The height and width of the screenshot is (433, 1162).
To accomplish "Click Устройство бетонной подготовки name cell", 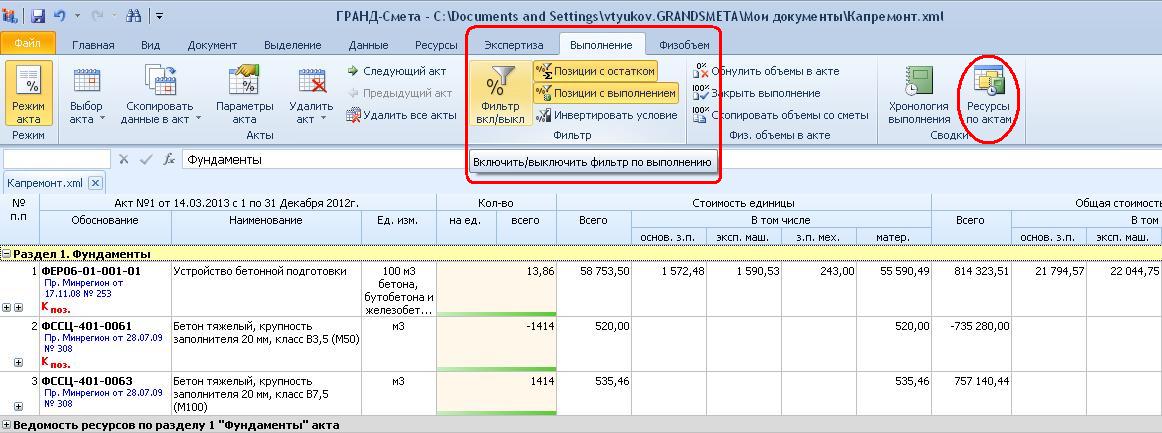I will point(267,288).
